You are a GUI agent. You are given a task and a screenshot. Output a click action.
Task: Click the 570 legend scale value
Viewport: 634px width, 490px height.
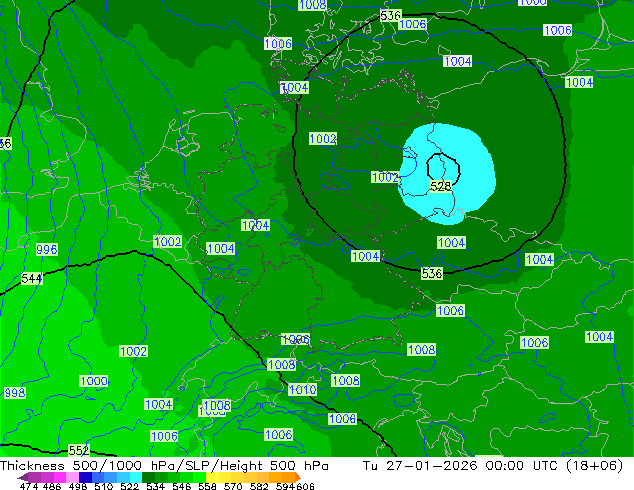coord(233,486)
